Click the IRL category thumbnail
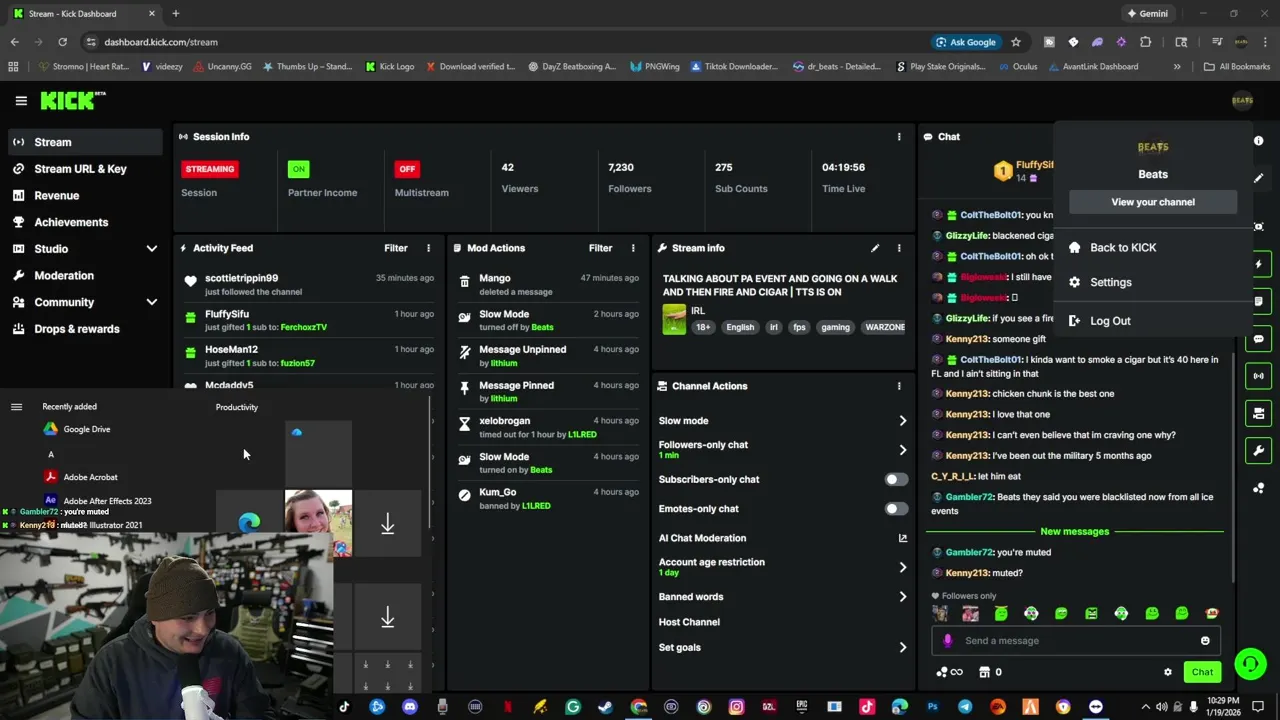Screen dimensions: 1280x720 point(674,319)
